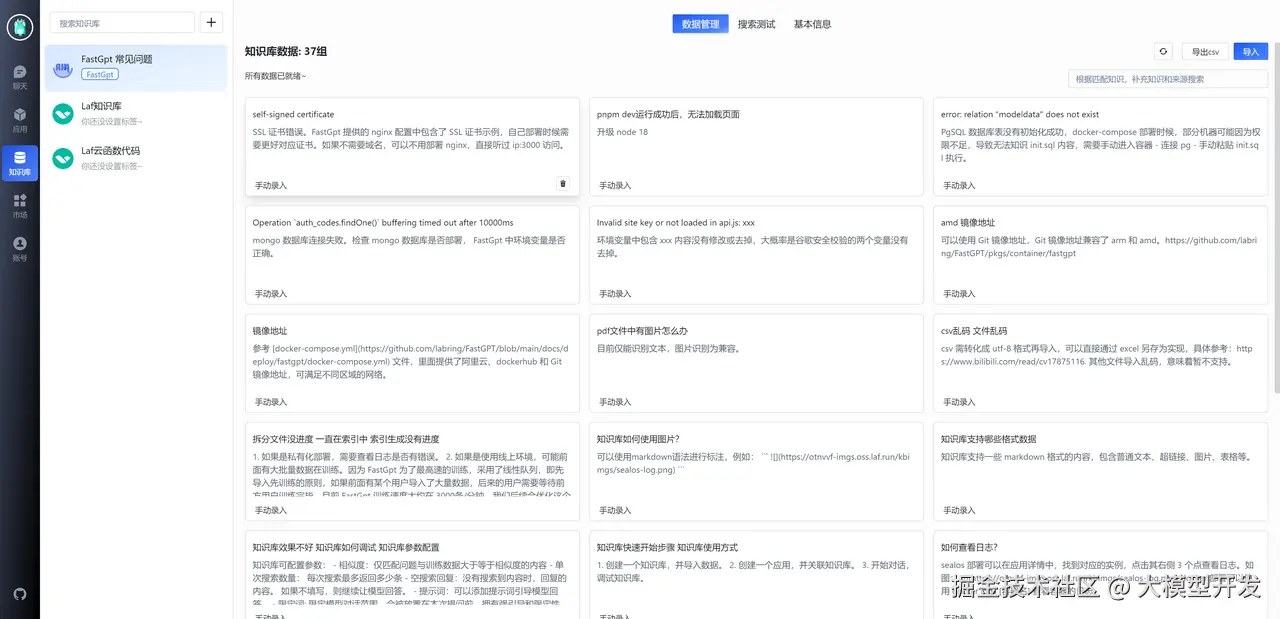Click the FastGpt tag label

[100, 75]
